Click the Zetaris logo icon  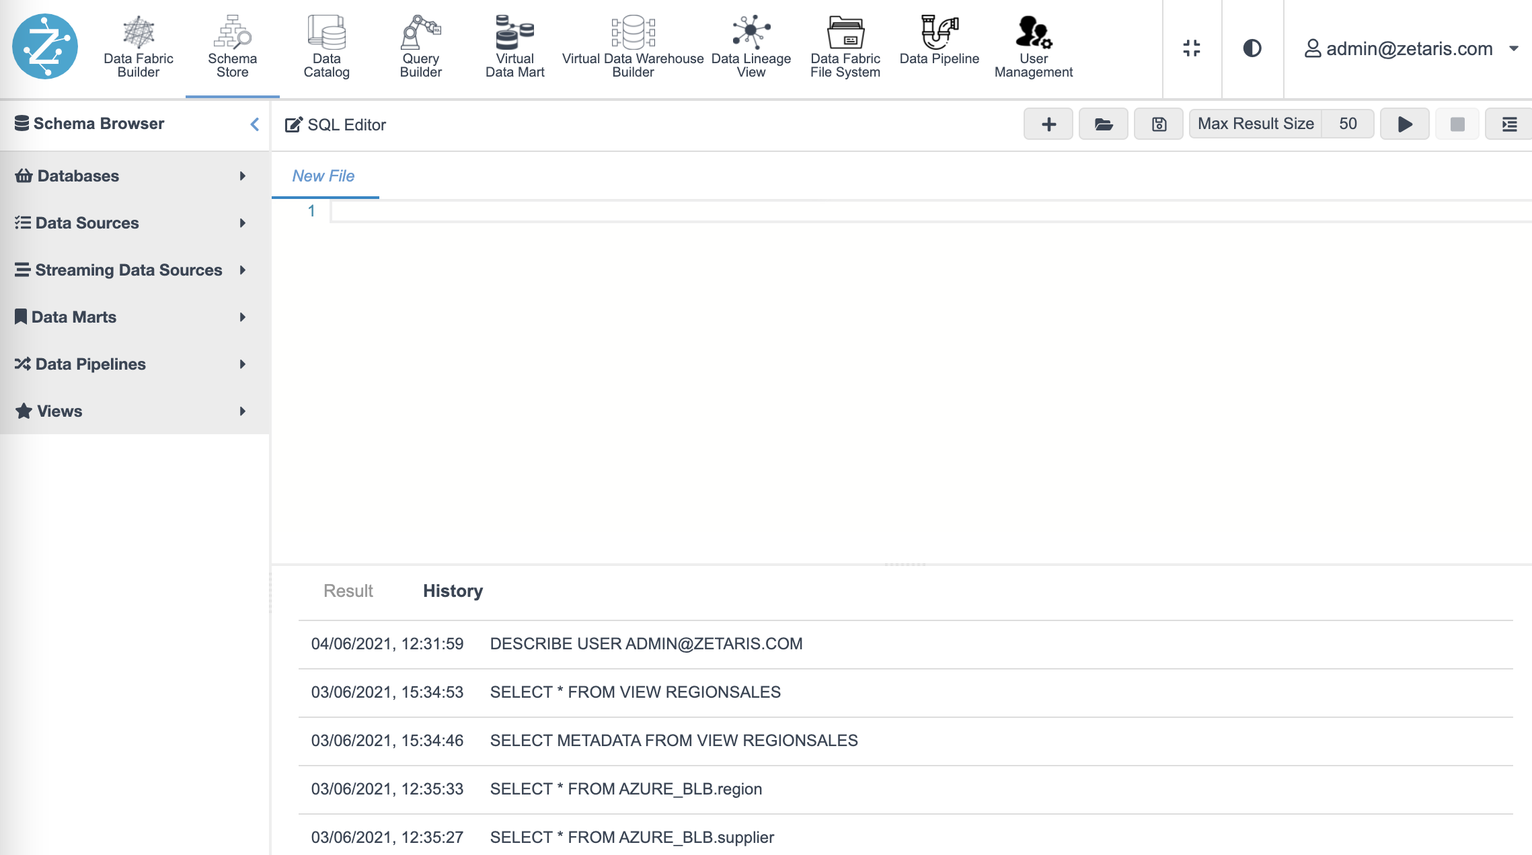[44, 46]
